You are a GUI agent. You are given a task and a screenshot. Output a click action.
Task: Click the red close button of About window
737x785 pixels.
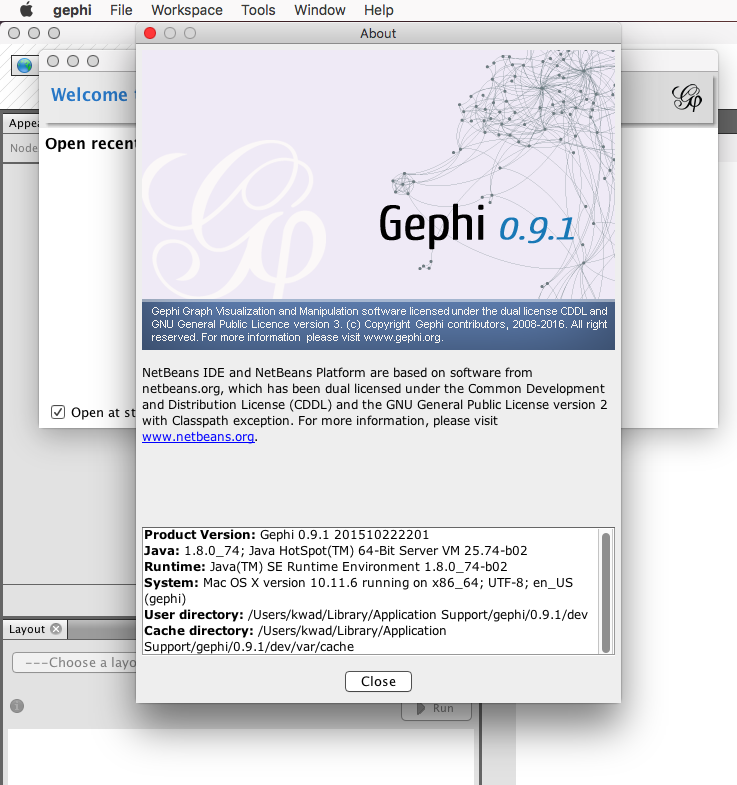click(x=150, y=33)
